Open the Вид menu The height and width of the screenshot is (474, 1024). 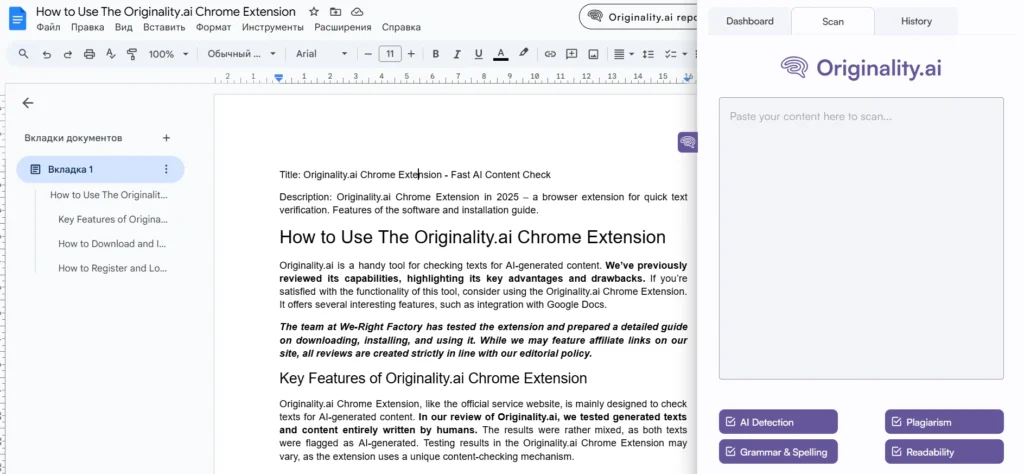[123, 27]
